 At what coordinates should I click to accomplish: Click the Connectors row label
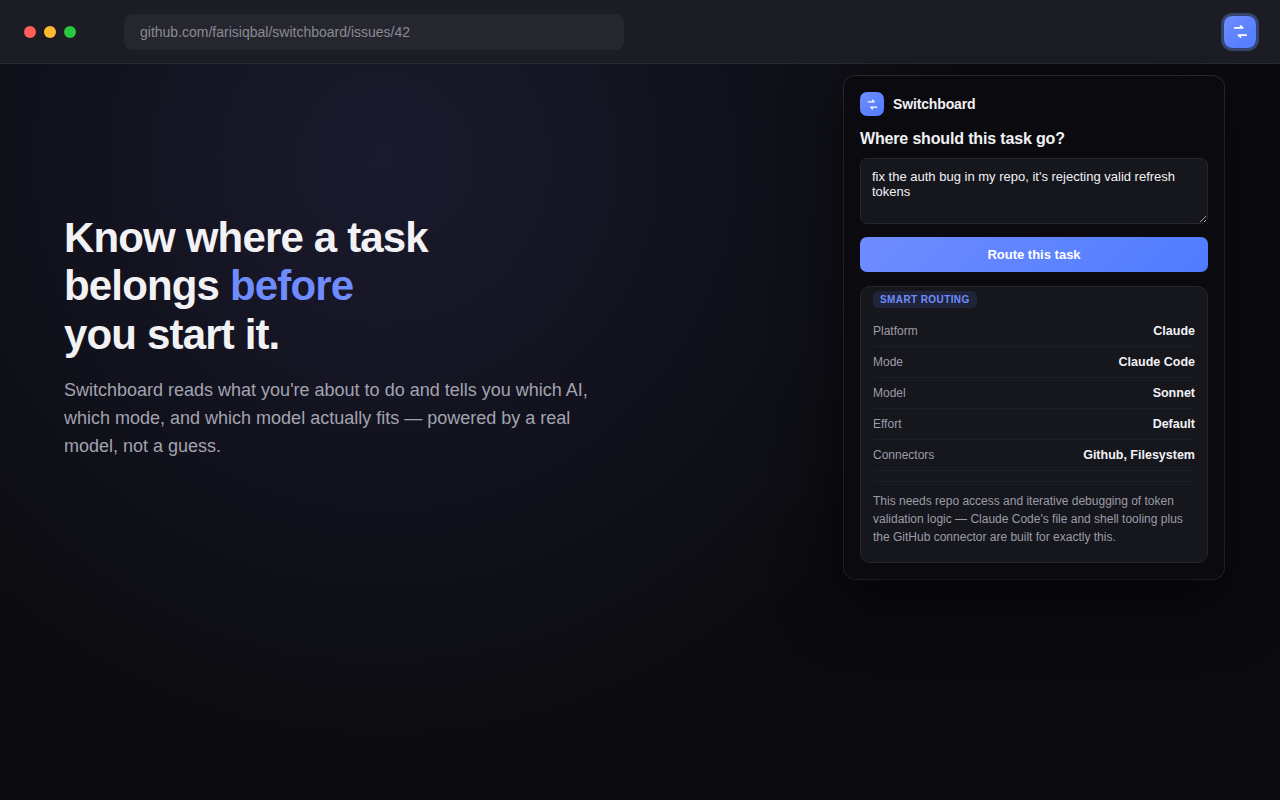[904, 455]
